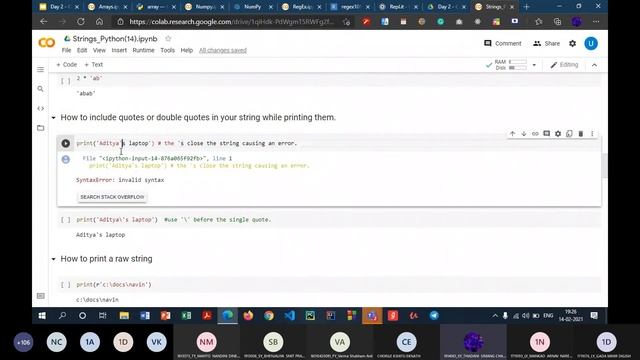
Task: Go to the Colab home logo
Action: [47, 43]
